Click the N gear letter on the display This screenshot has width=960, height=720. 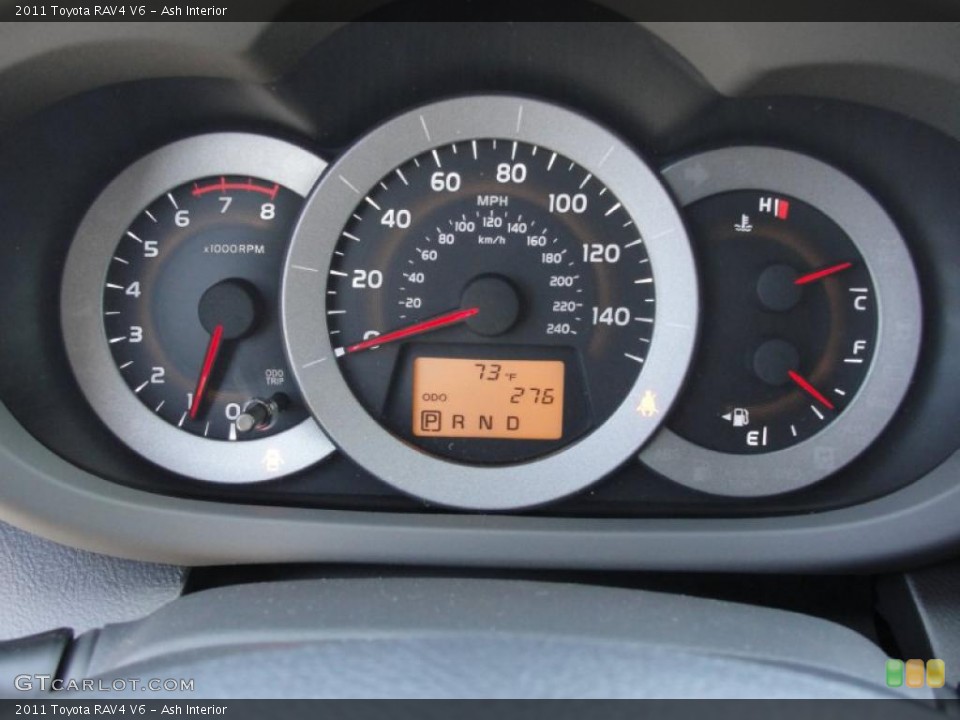pos(486,422)
